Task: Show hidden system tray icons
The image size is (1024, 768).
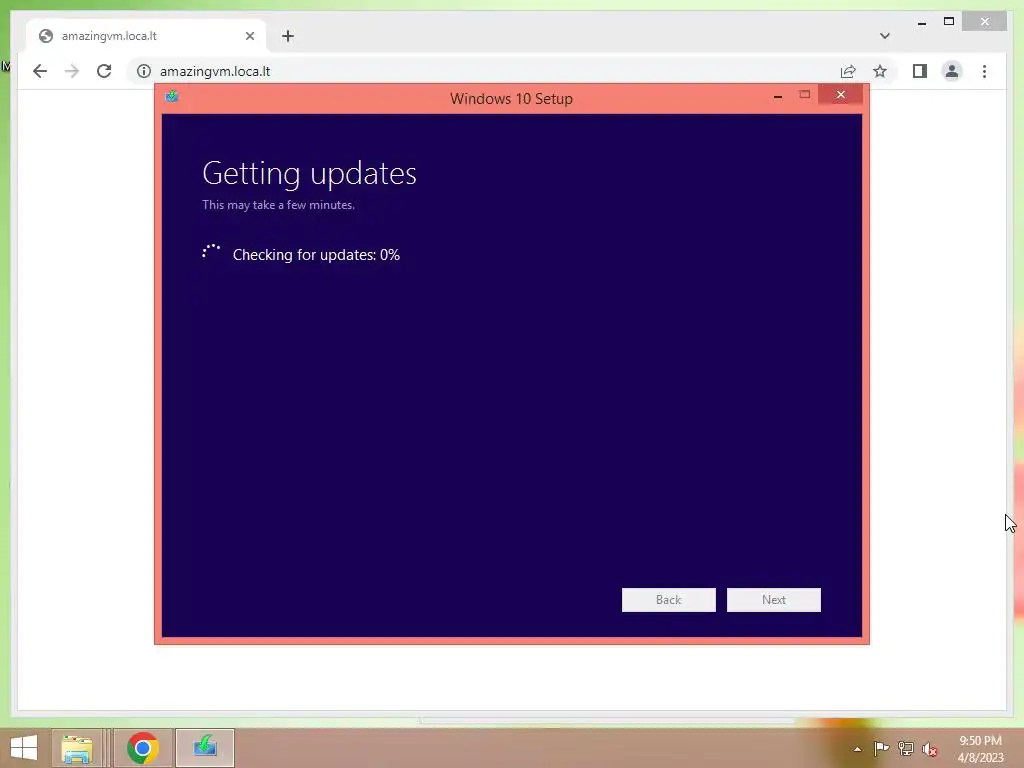Action: pos(857,749)
